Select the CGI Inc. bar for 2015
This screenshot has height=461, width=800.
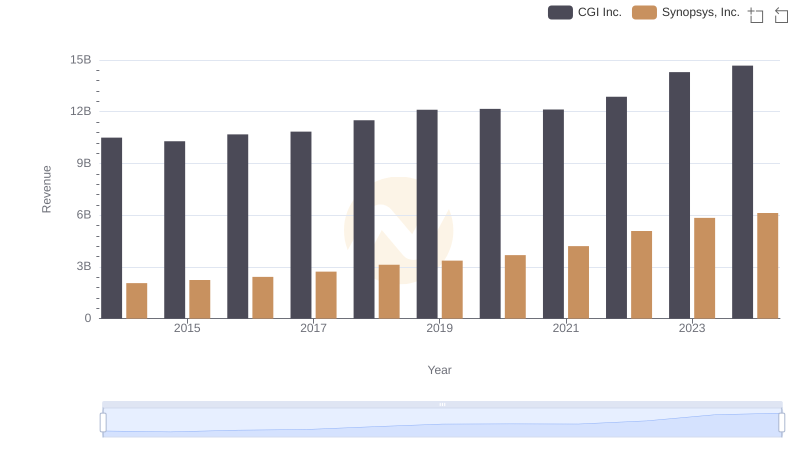pyautogui.click(x=174, y=230)
